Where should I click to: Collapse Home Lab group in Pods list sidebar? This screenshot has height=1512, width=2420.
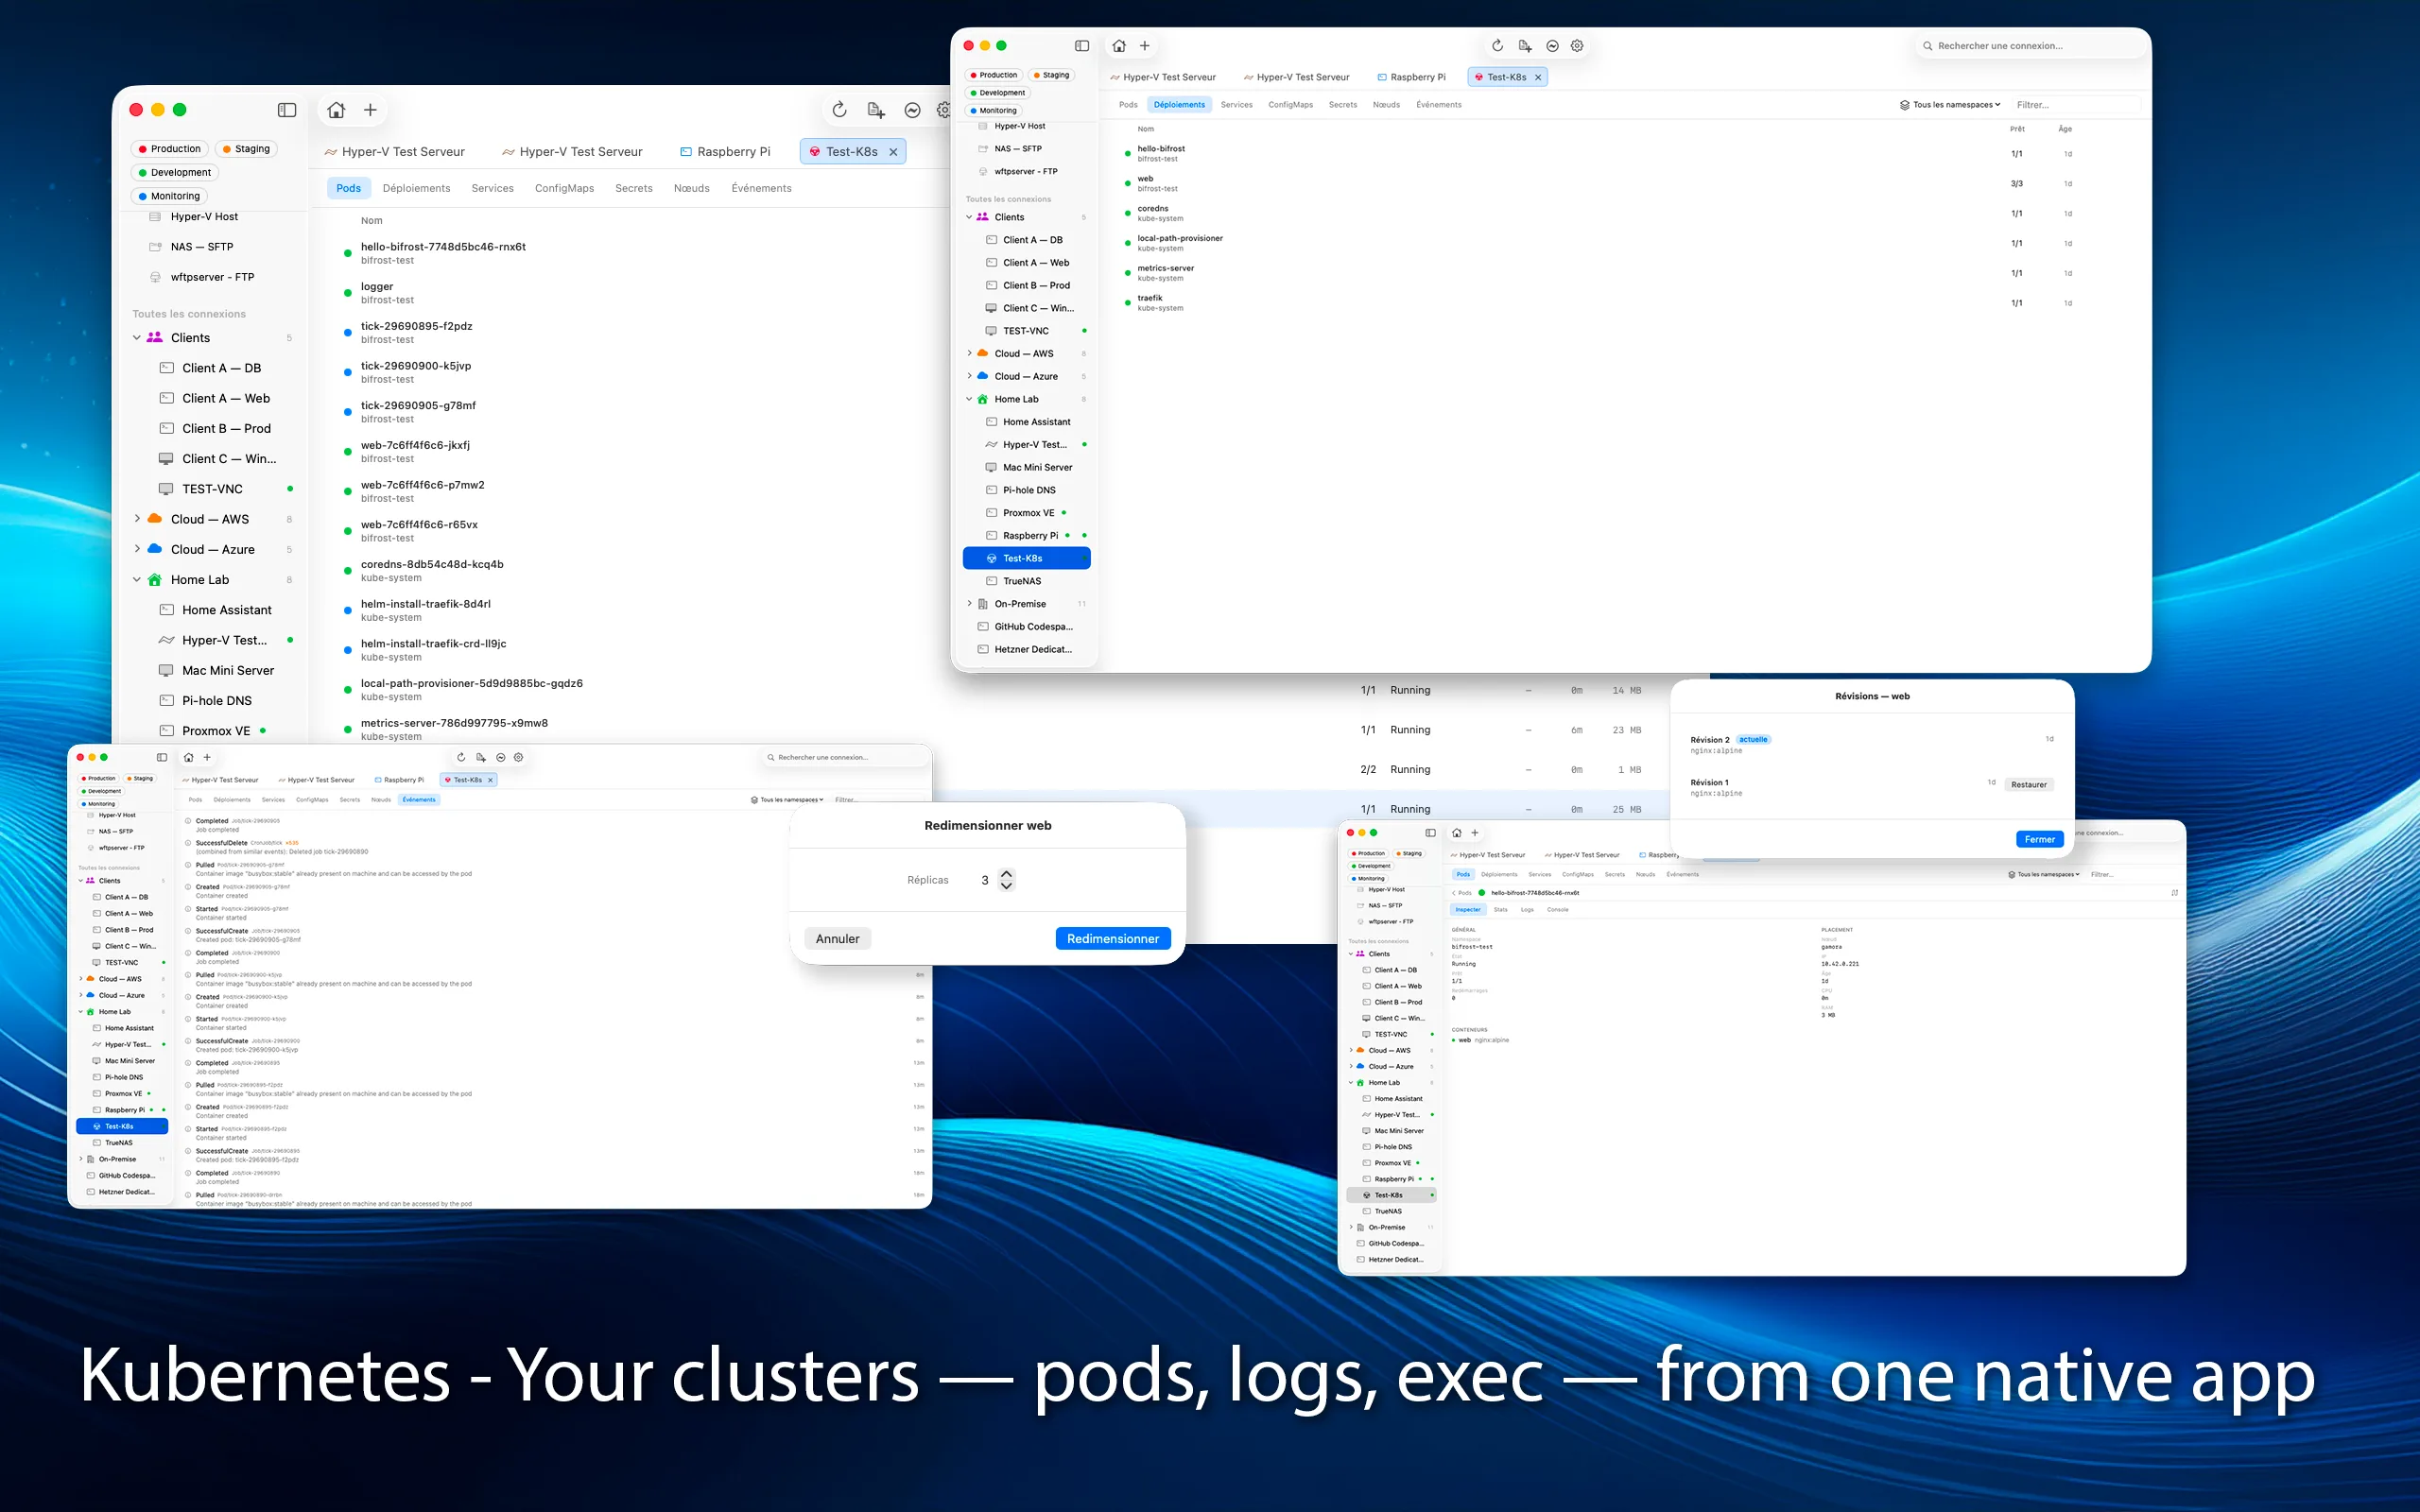tap(137, 580)
